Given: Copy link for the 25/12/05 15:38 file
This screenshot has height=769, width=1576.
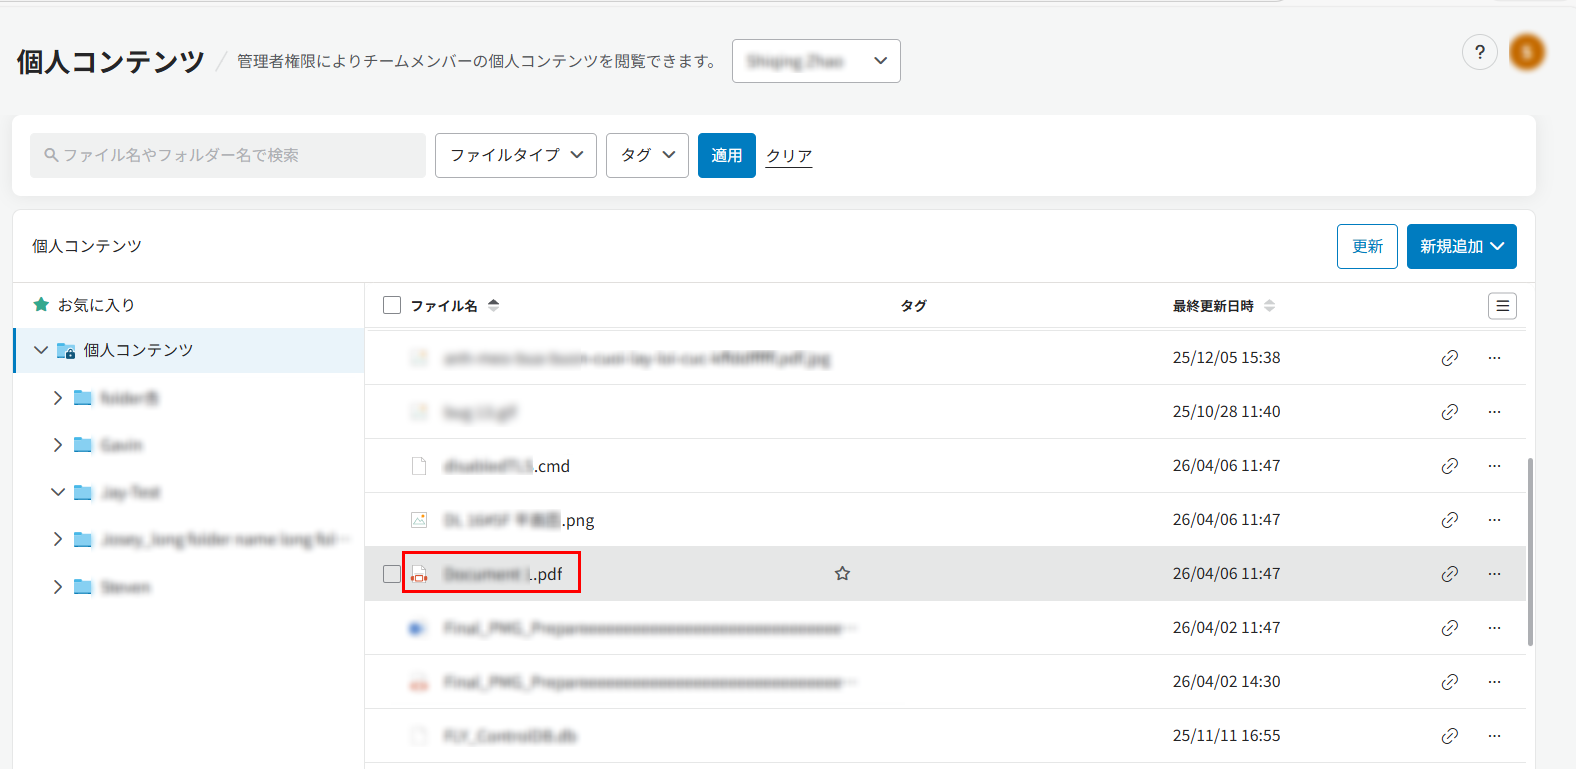Looking at the screenshot, I should [1449, 358].
